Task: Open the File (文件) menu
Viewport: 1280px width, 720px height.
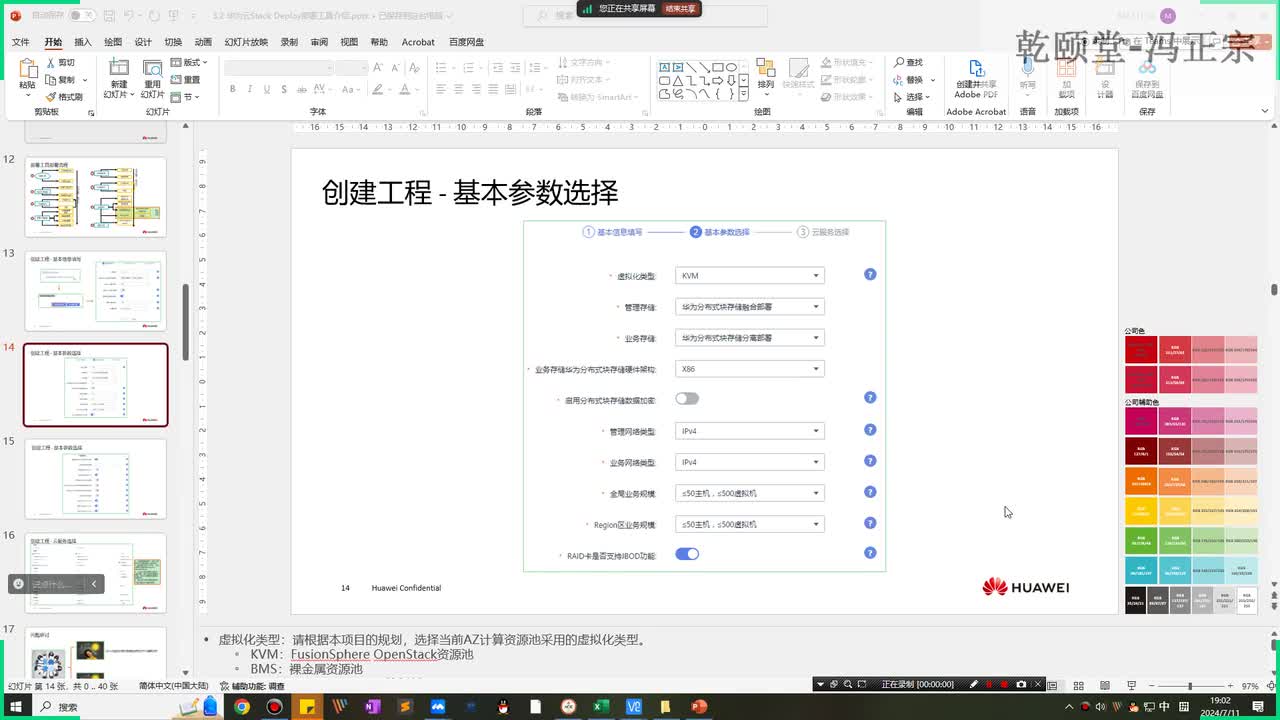Action: (20, 42)
